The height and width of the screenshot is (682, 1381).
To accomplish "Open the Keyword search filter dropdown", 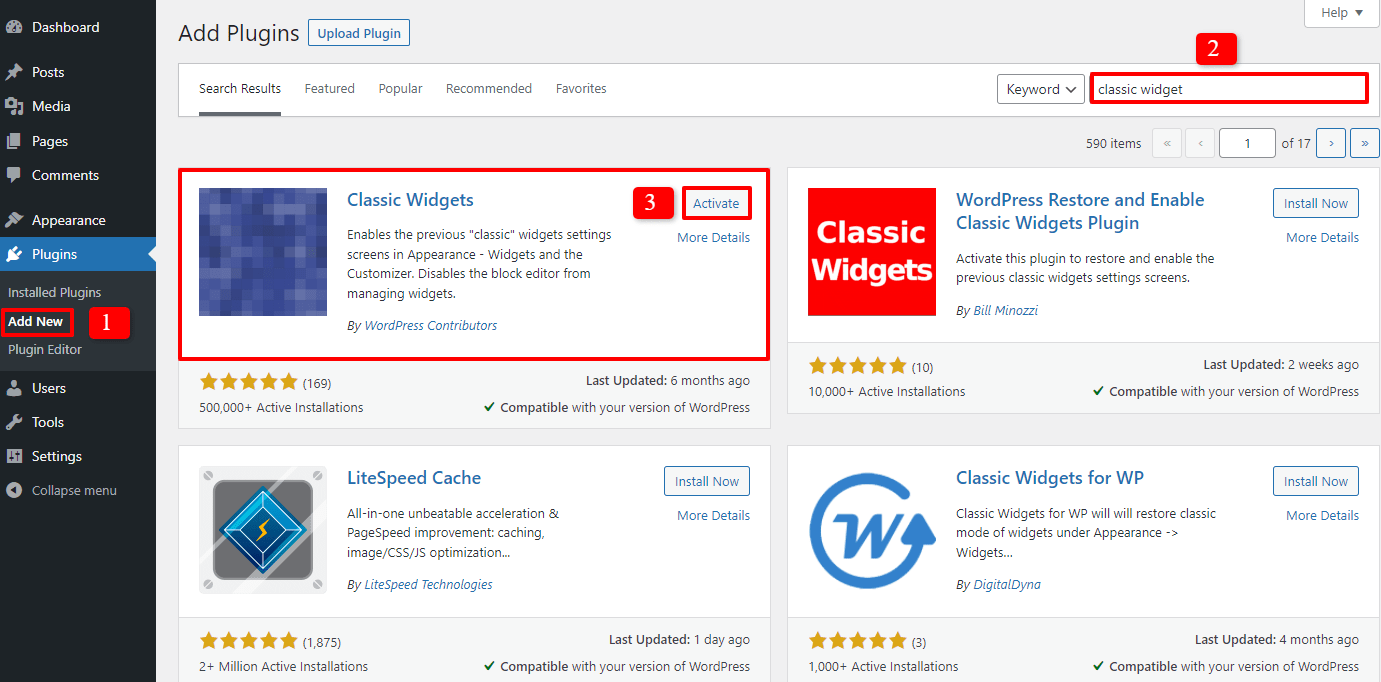I will pyautogui.click(x=1040, y=88).
